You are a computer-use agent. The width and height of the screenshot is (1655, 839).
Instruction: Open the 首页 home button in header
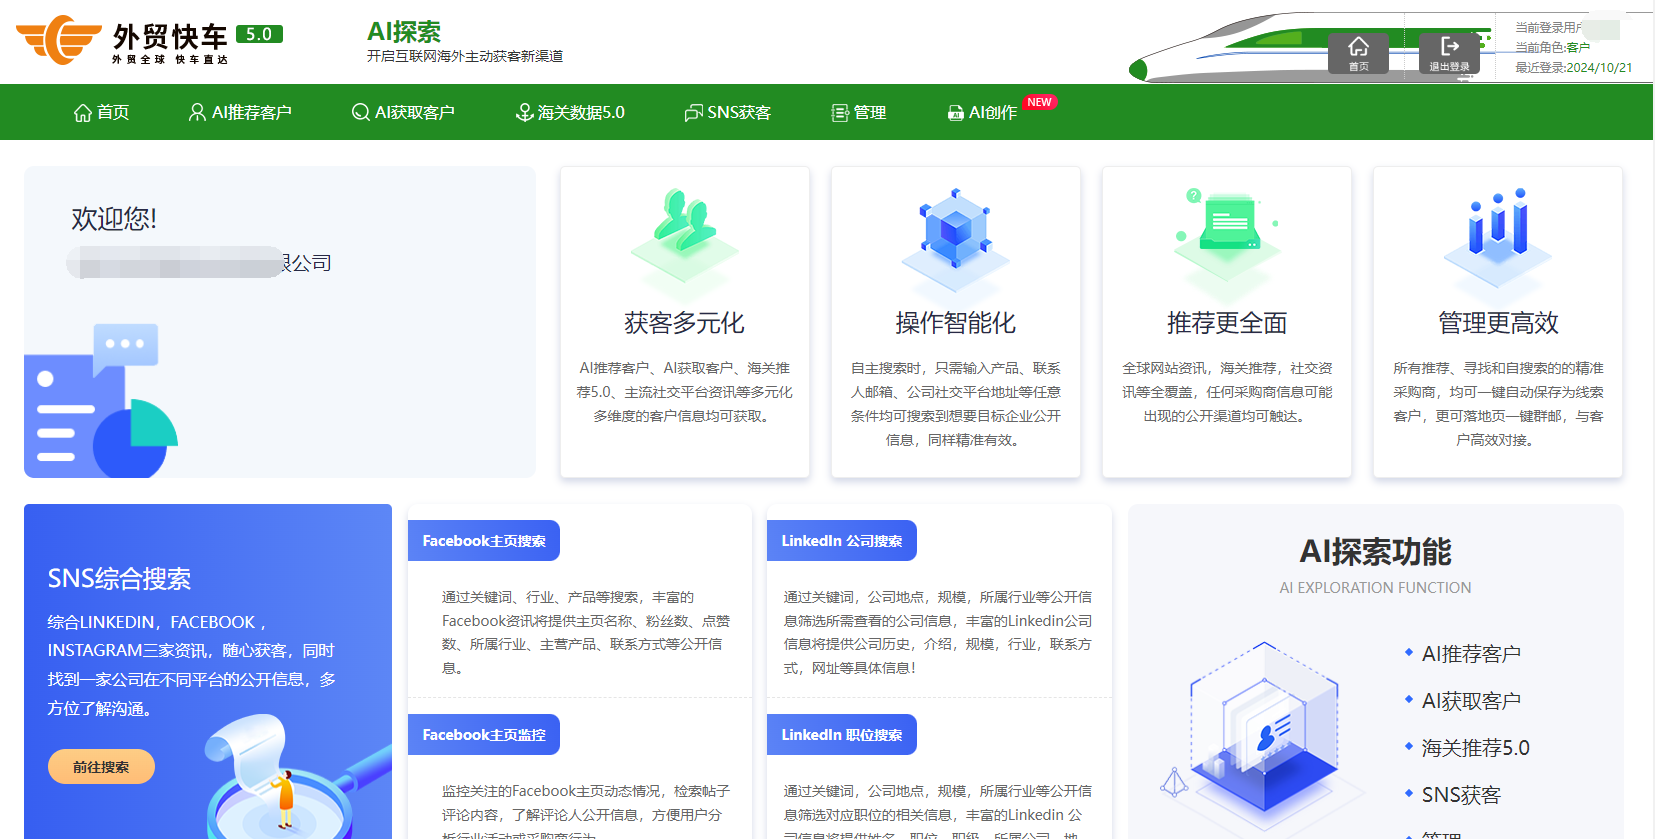(1358, 53)
